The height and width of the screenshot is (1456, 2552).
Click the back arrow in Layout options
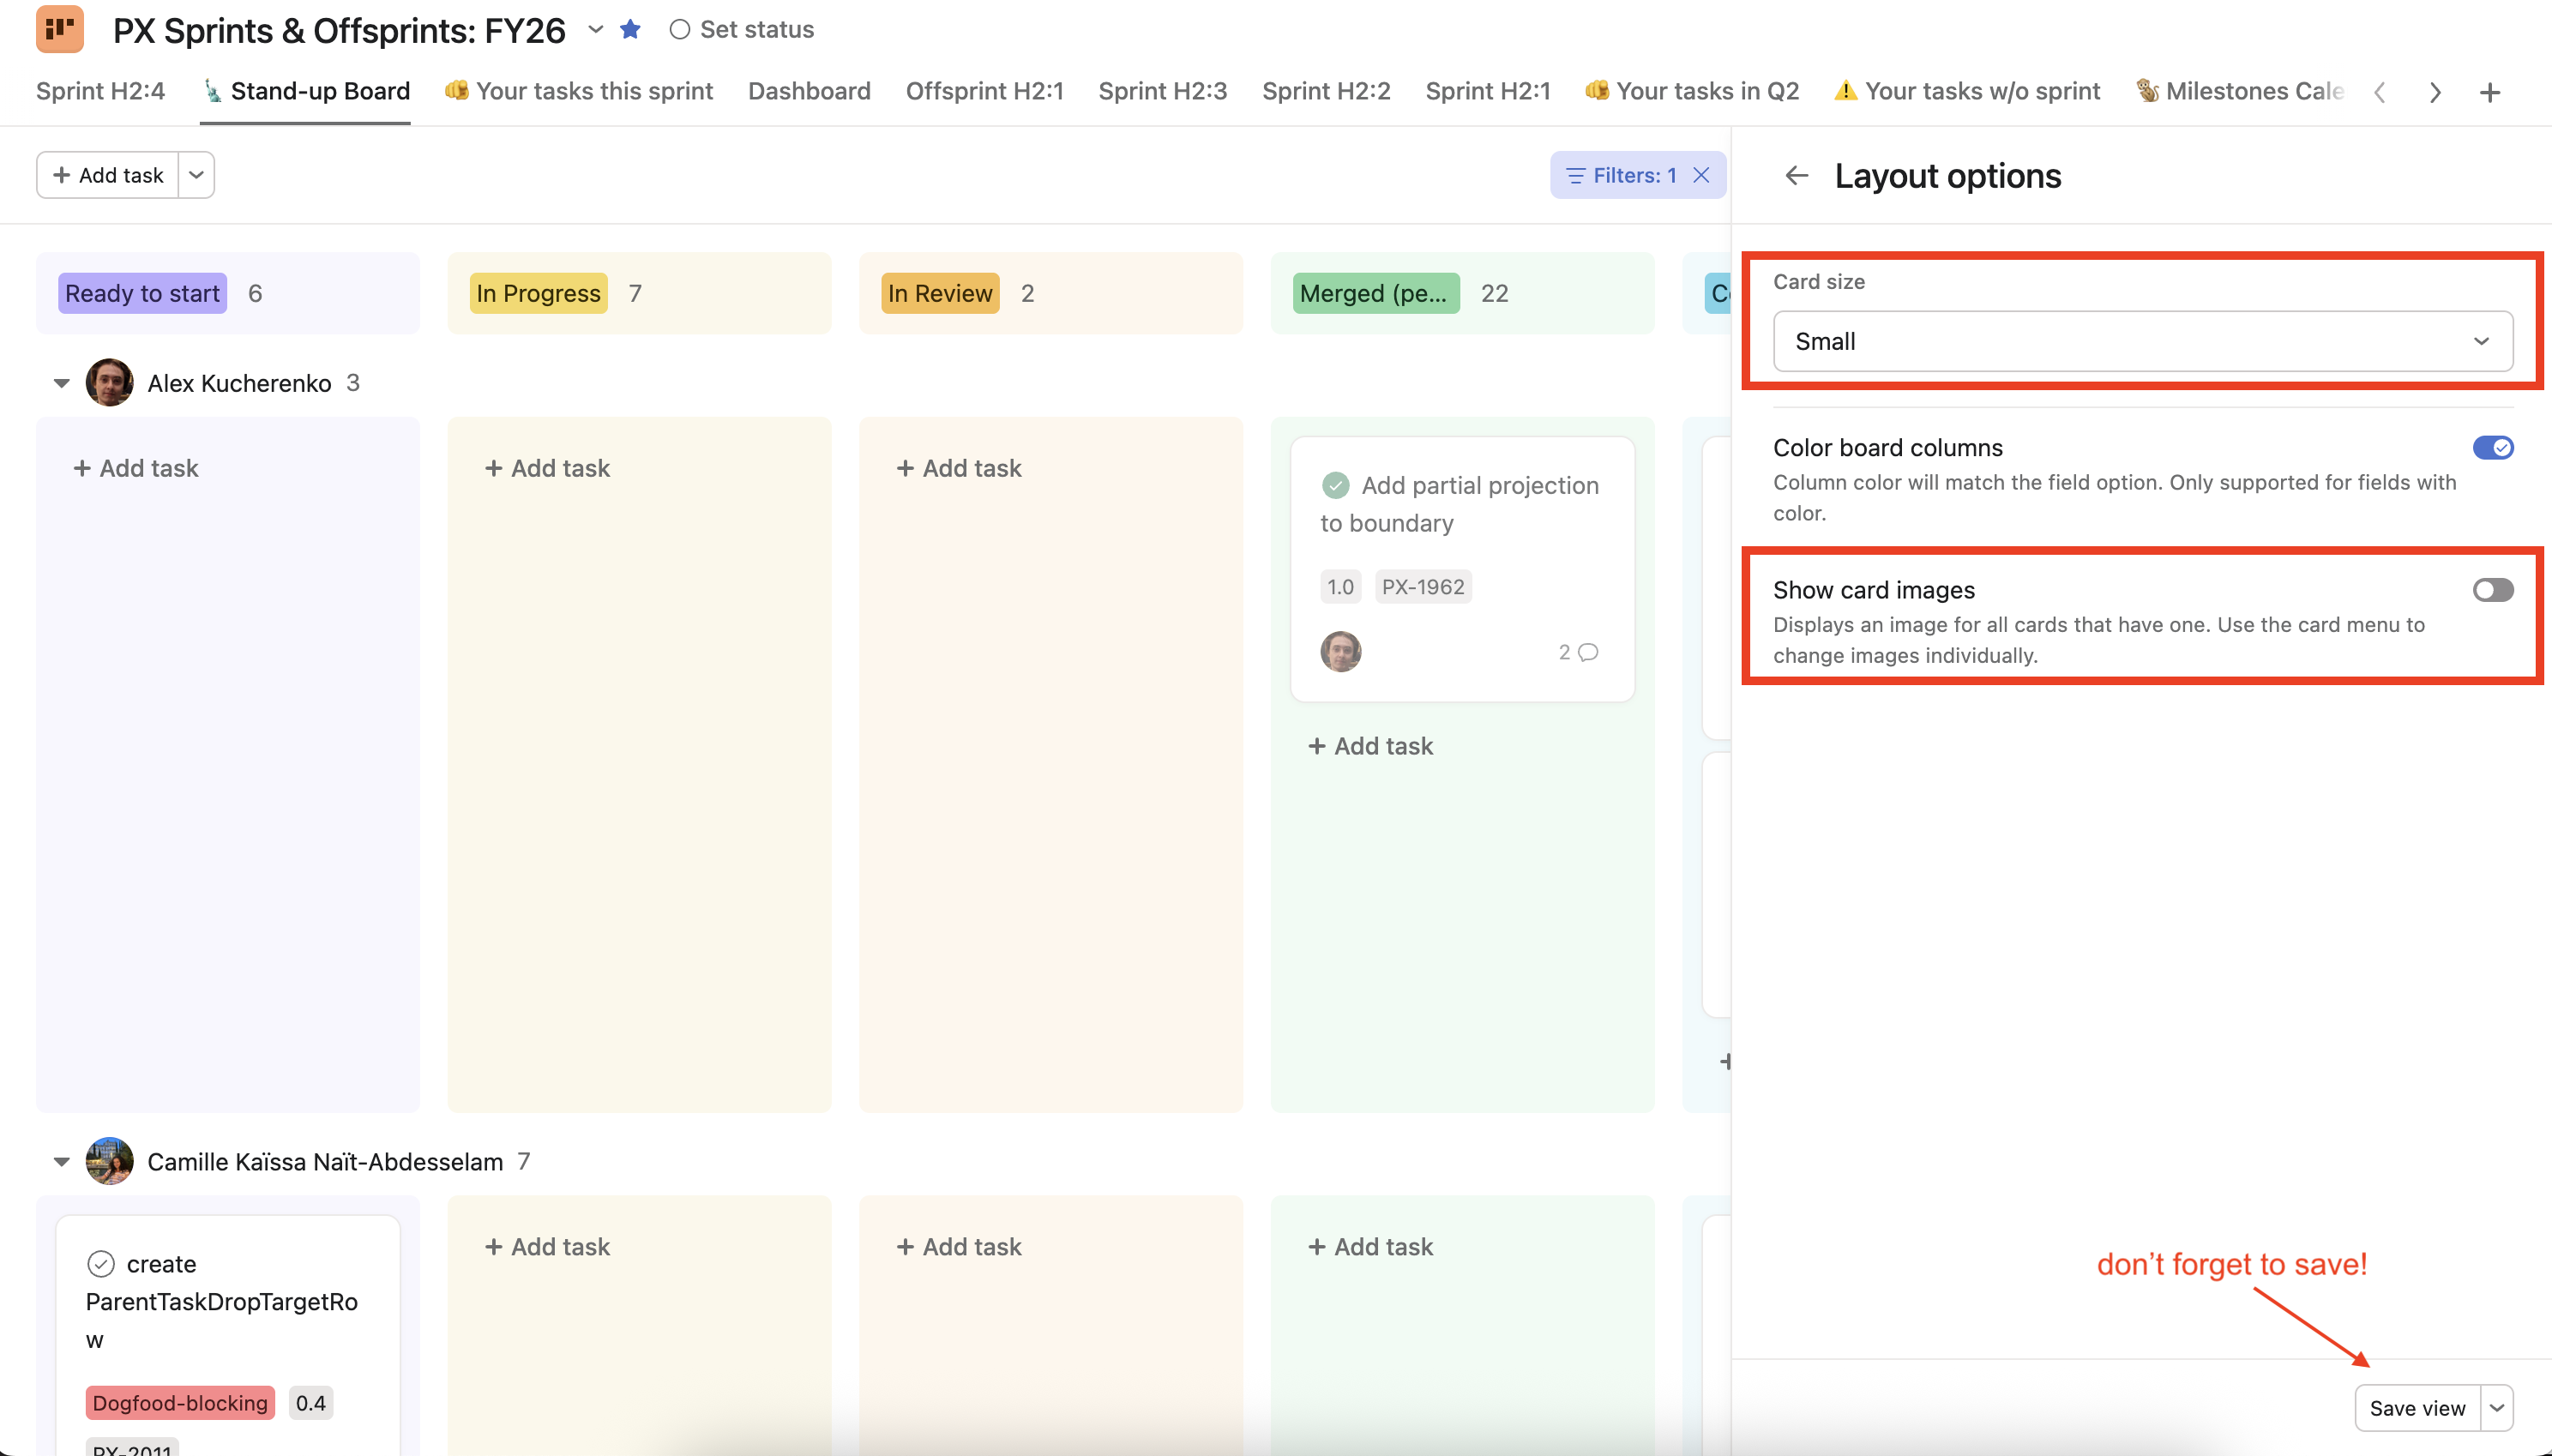click(1796, 176)
